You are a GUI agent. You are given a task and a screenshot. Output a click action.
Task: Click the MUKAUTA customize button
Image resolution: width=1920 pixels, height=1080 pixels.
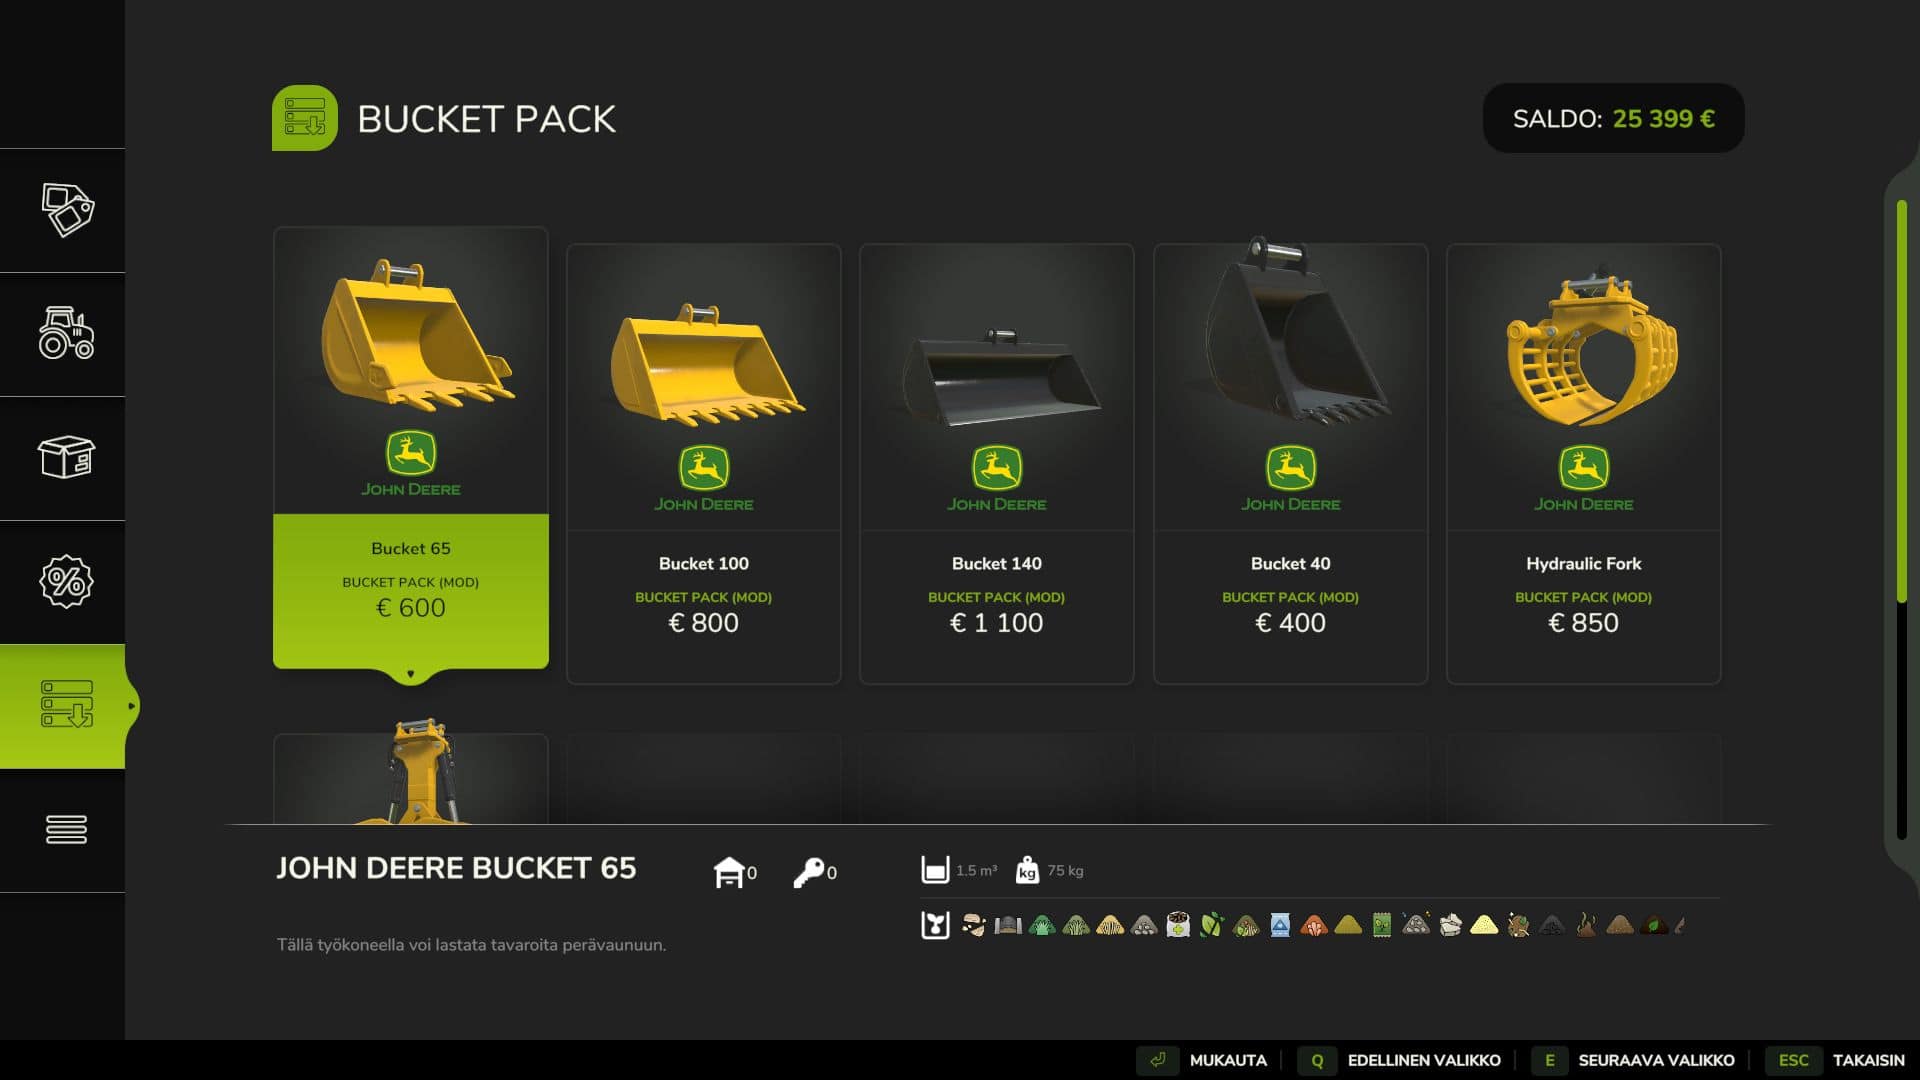tap(1206, 1060)
